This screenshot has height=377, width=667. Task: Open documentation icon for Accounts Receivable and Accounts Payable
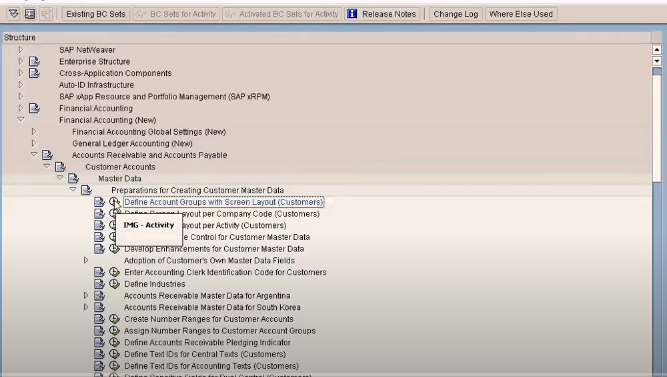click(x=47, y=155)
